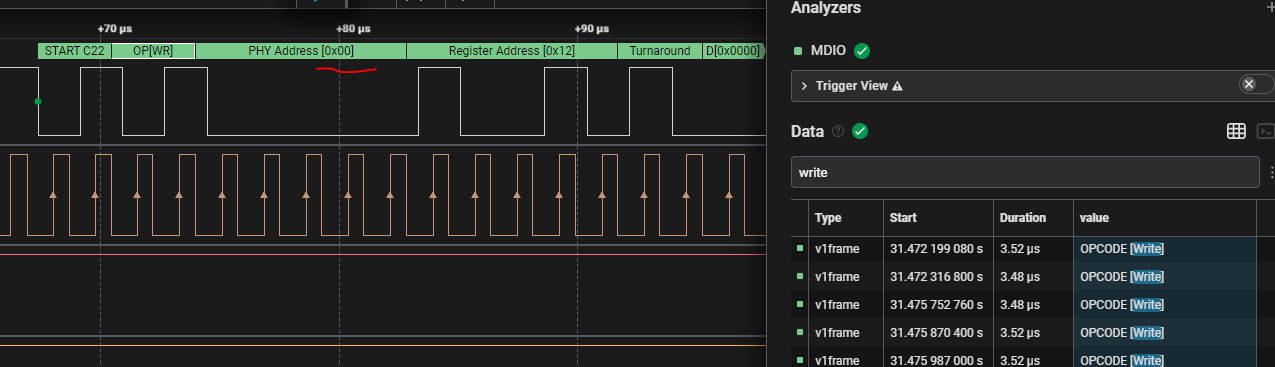Sort table by Start column header
Image resolution: width=1275 pixels, height=367 pixels.
coord(903,217)
